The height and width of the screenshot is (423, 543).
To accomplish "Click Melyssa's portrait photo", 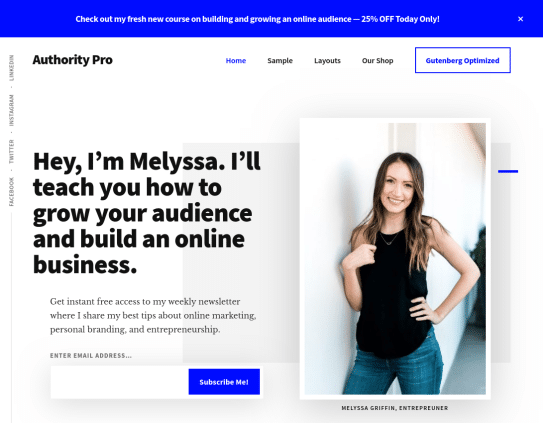I will 395,258.
